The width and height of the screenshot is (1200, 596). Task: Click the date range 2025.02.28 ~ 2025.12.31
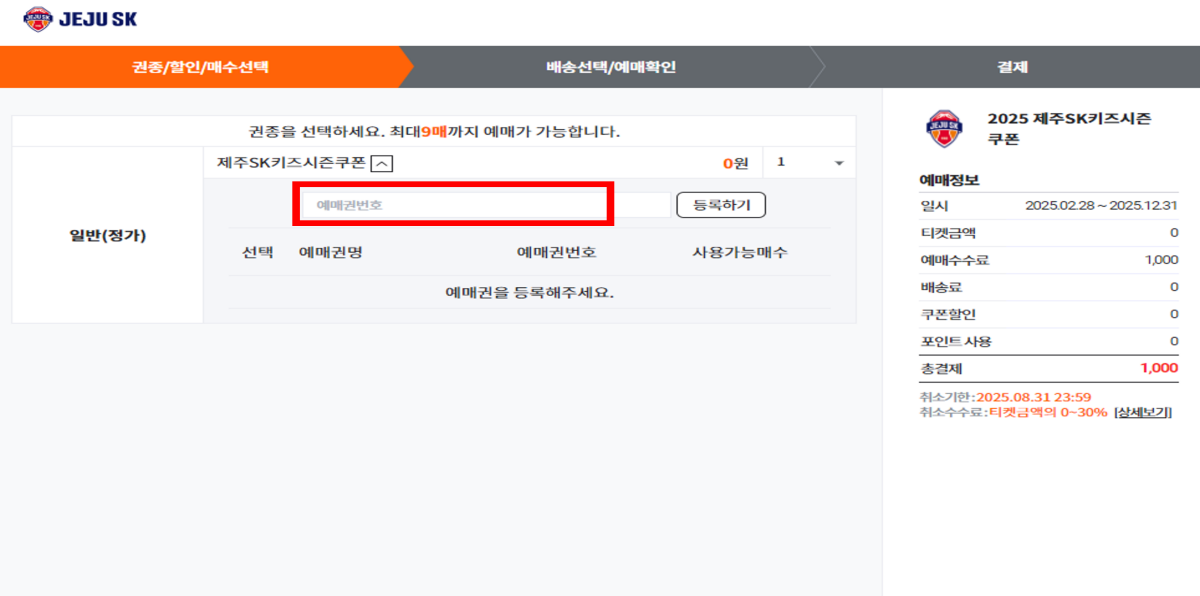click(1102, 206)
